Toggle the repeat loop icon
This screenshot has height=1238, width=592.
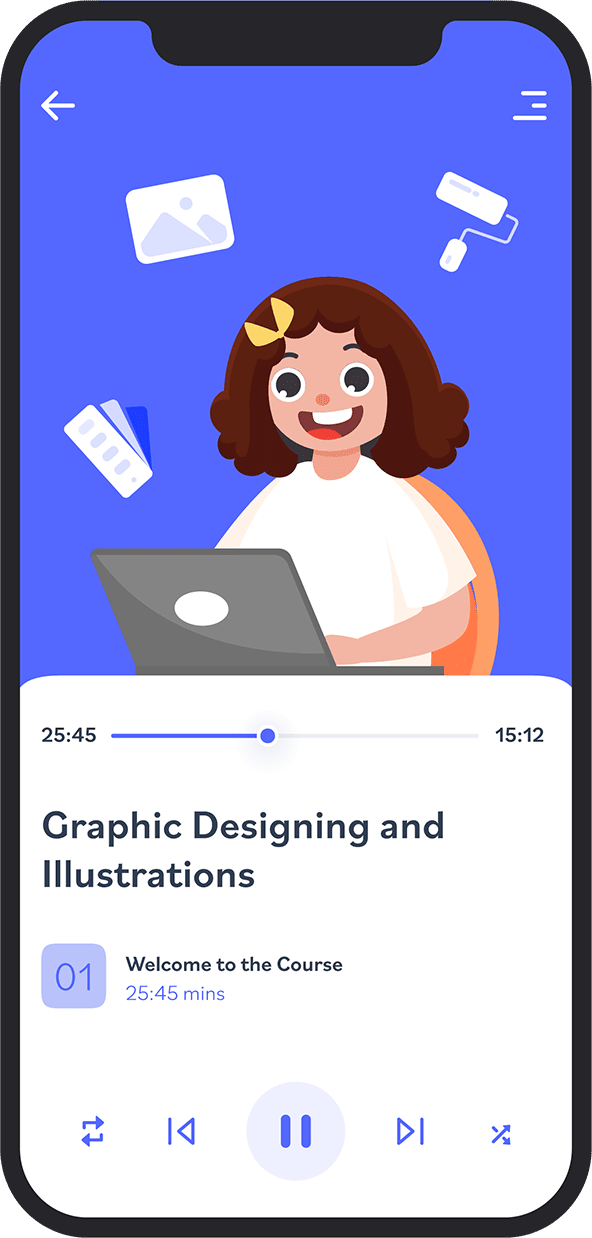click(92, 1131)
